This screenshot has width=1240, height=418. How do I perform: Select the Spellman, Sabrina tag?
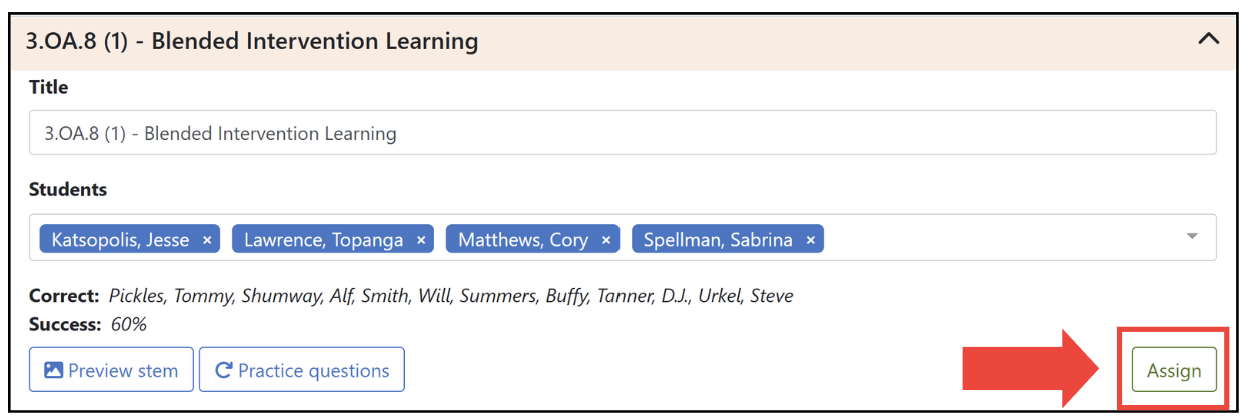click(718, 240)
